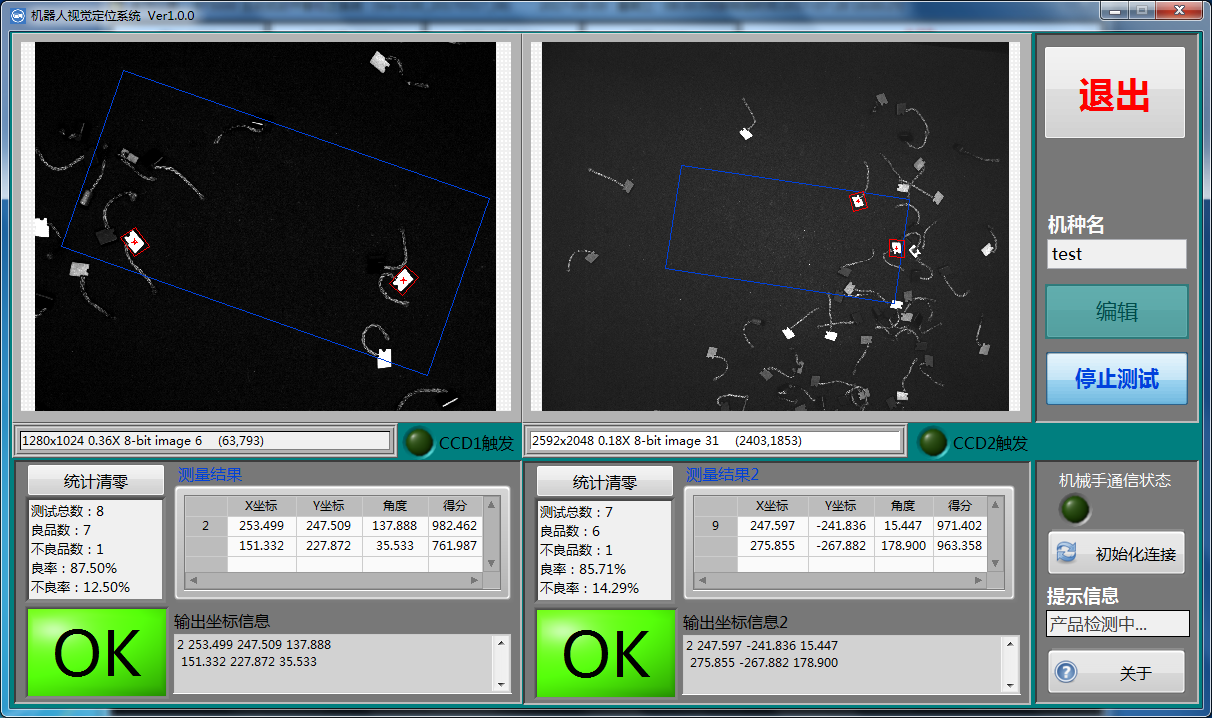Click the 得分 column header in 测量结果2
This screenshot has height=718, width=1212.
pos(960,506)
